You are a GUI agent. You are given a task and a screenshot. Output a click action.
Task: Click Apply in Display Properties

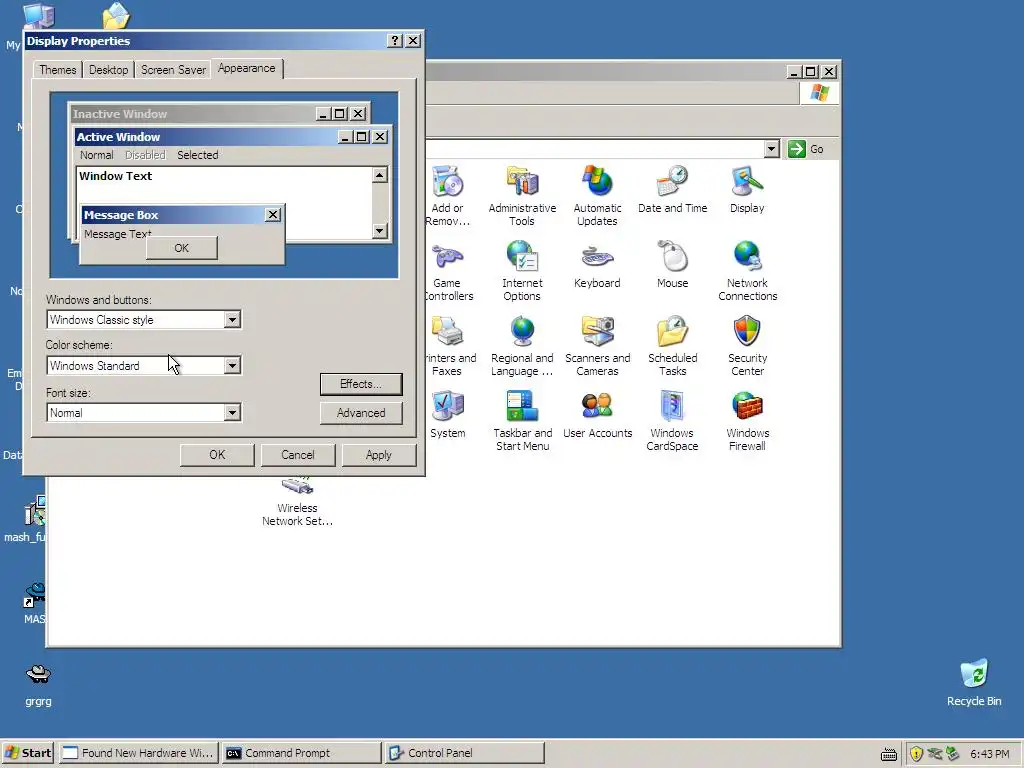pyautogui.click(x=379, y=455)
